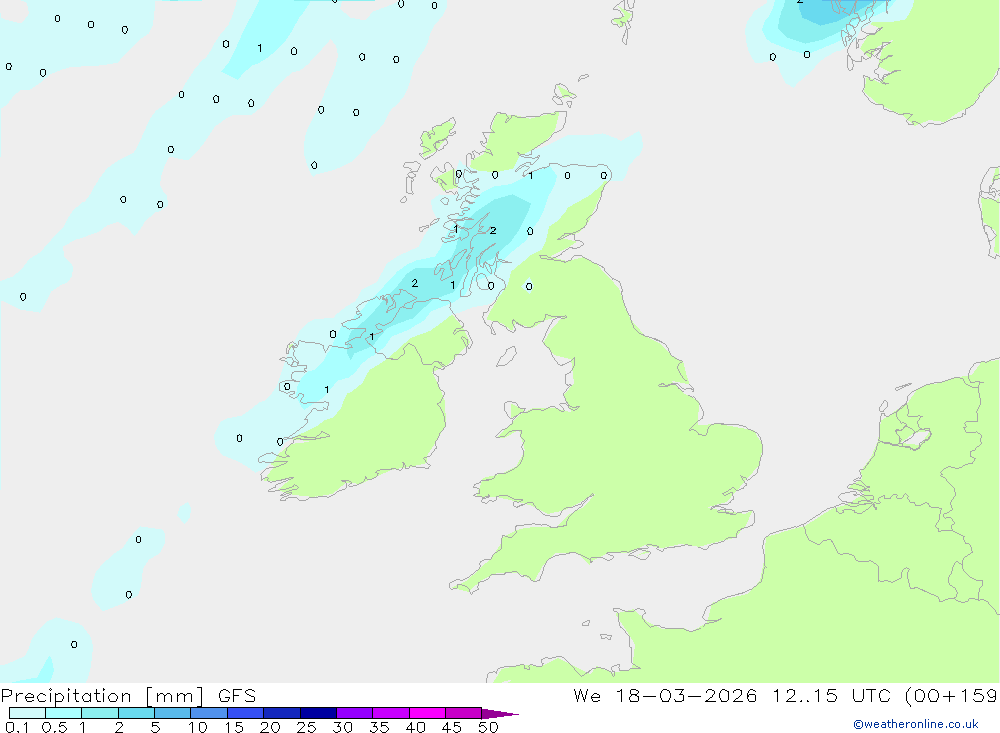This screenshot has height=733, width=1000.
Task: Click the '(00+159' forecast offset text
Action: click(952, 695)
